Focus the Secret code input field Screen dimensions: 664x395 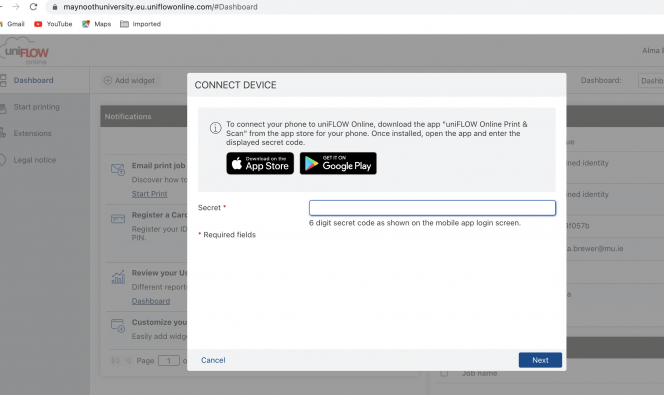point(432,208)
